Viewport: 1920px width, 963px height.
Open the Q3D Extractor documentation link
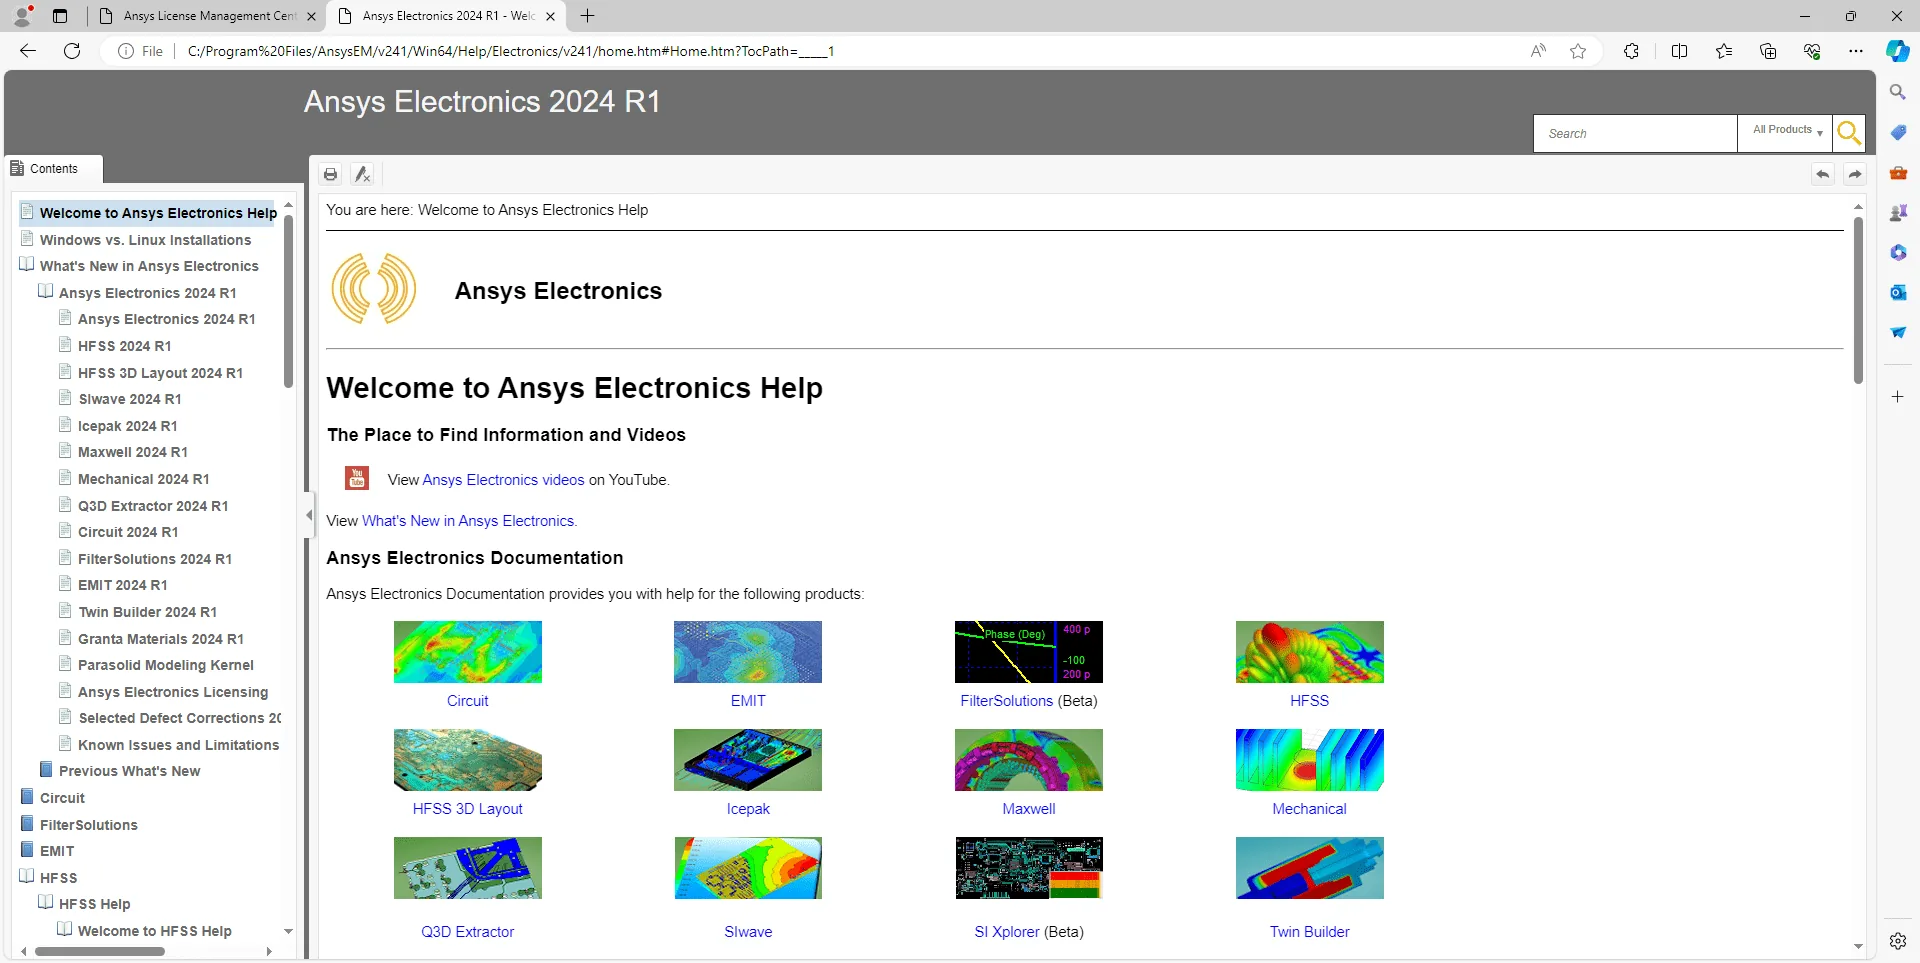[x=468, y=932]
